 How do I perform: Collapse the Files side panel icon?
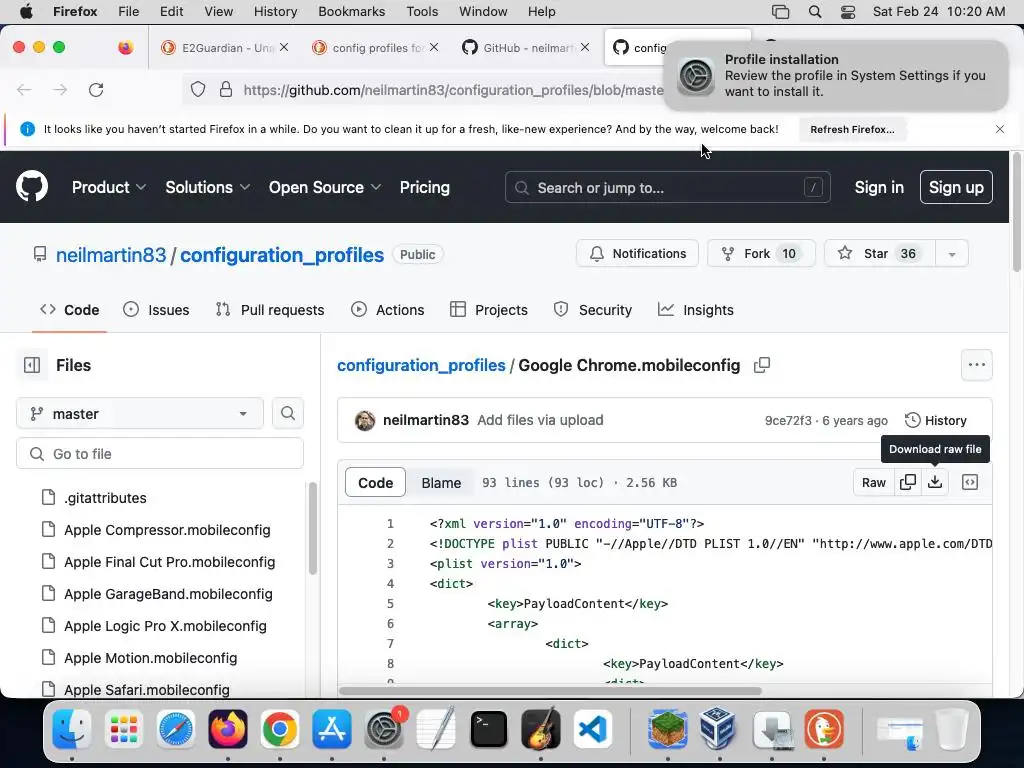[31, 365]
